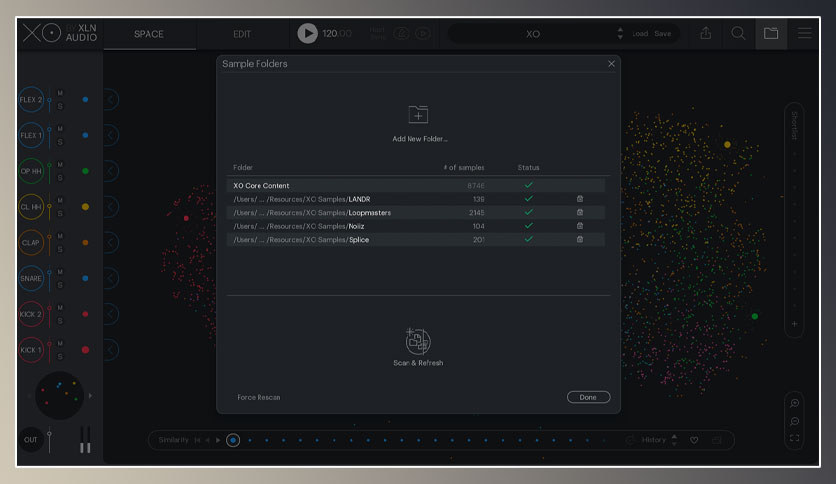
Task: Expand the KICK 1 channel arrow
Action: click(110, 350)
